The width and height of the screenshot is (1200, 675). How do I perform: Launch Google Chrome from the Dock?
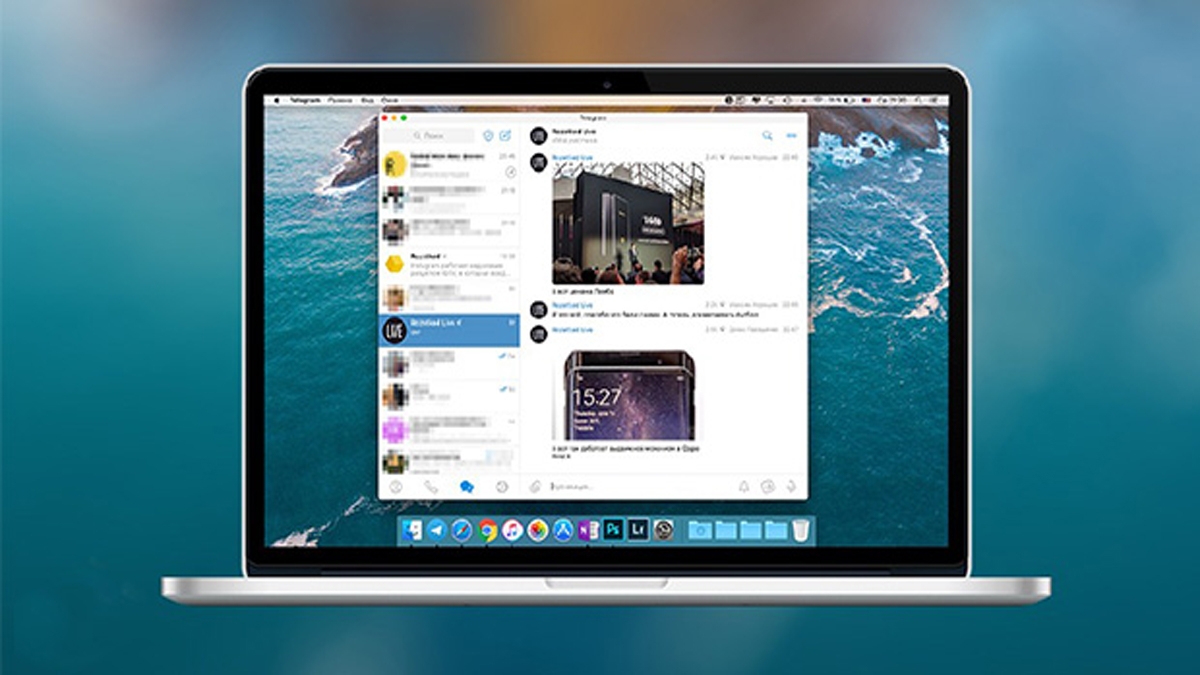(x=488, y=530)
